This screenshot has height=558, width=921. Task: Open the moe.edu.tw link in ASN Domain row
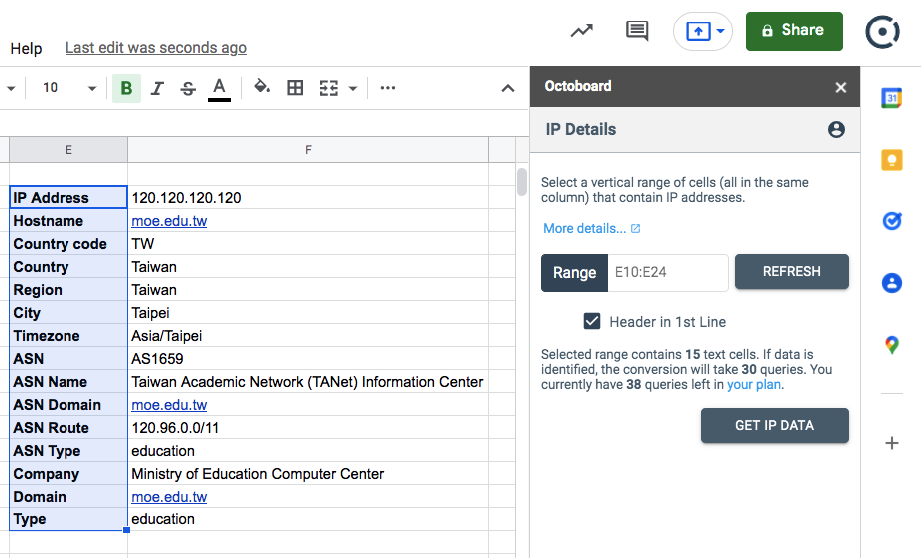pos(169,405)
